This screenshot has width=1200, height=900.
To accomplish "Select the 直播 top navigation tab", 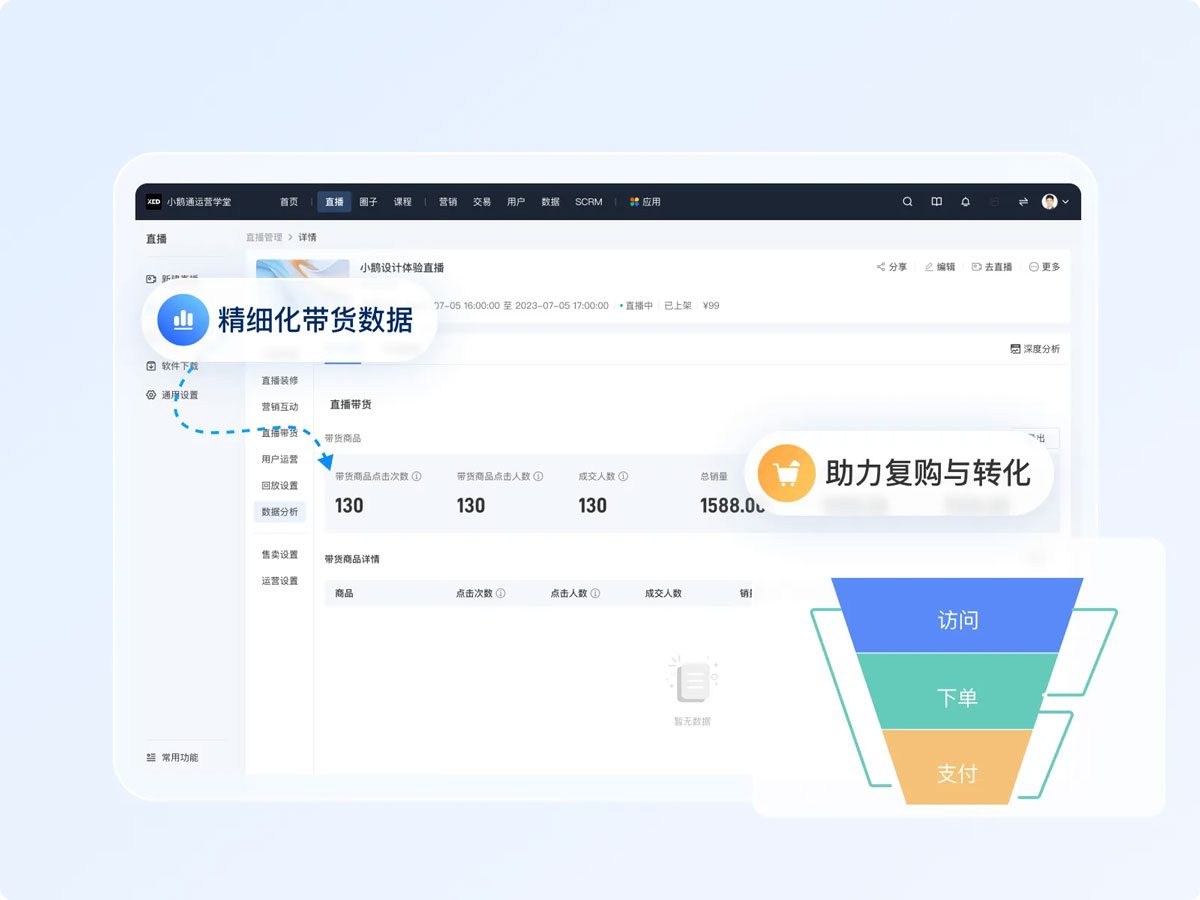I will coord(334,202).
